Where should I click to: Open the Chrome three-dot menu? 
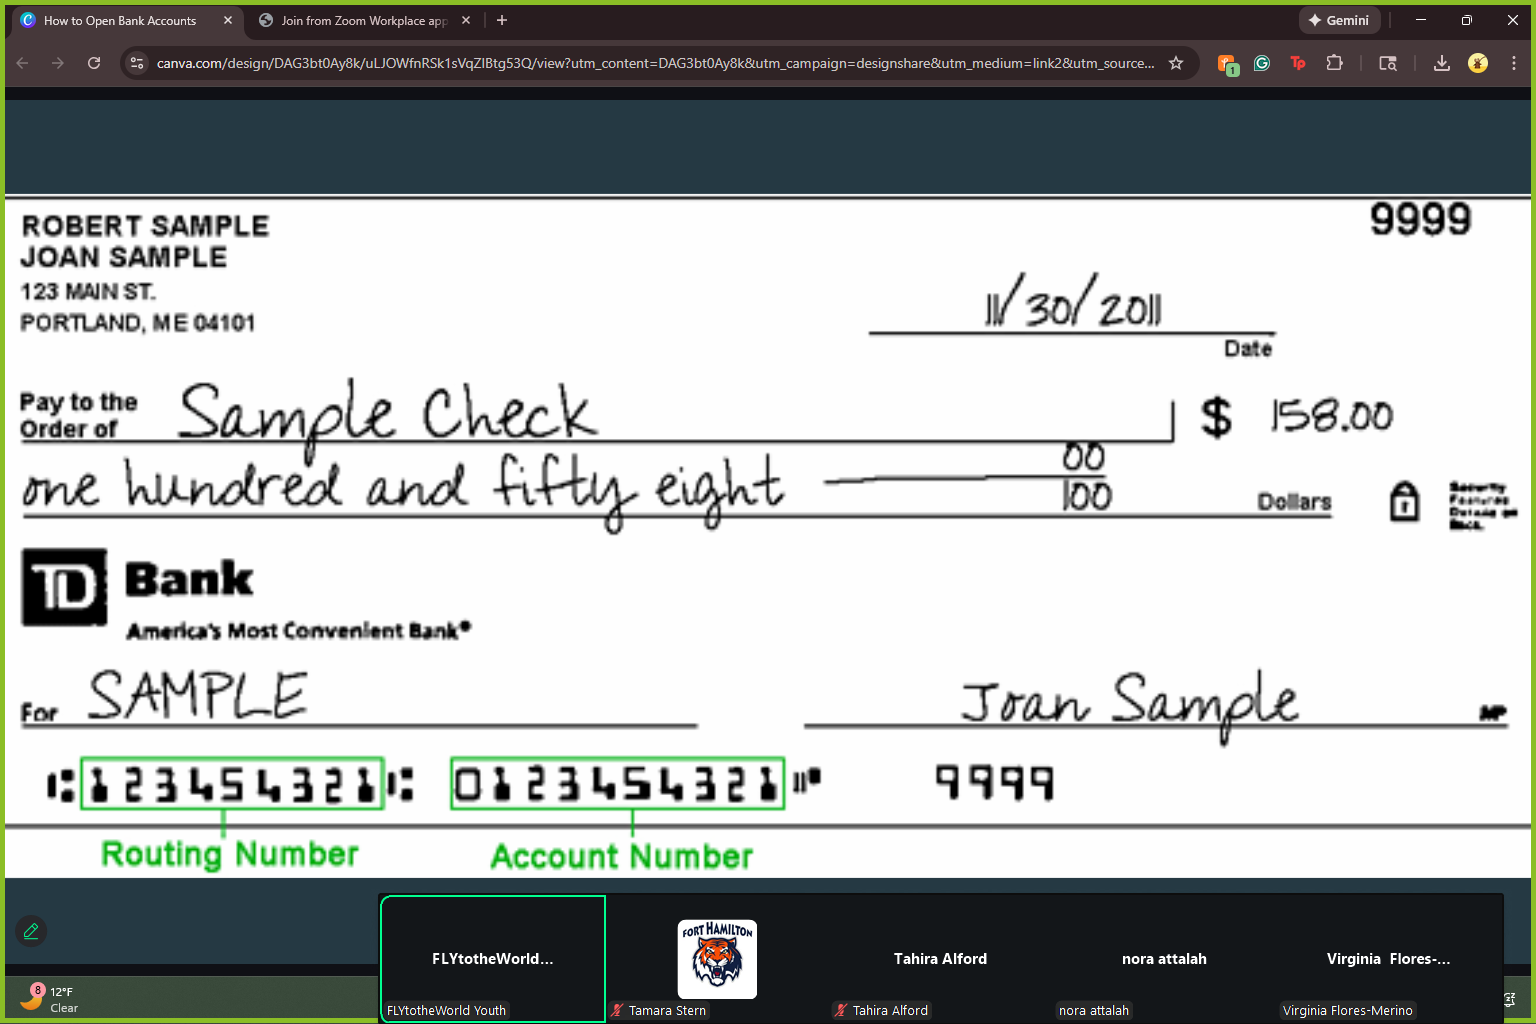coord(1514,63)
